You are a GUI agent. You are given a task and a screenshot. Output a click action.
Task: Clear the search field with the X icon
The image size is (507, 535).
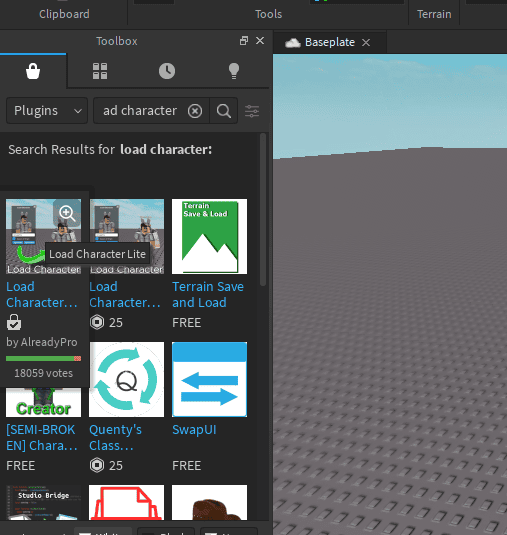195,111
